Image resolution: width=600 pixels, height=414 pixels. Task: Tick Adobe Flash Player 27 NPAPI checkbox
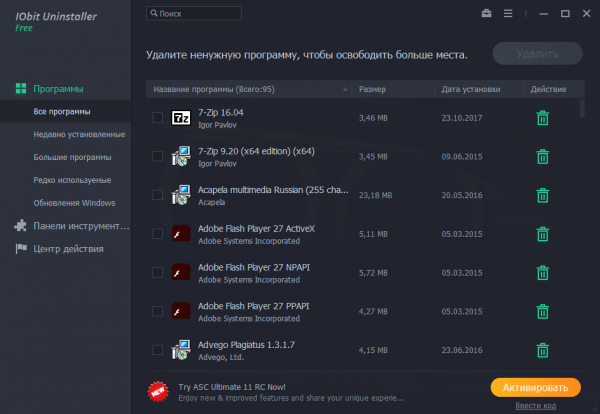[x=157, y=272]
